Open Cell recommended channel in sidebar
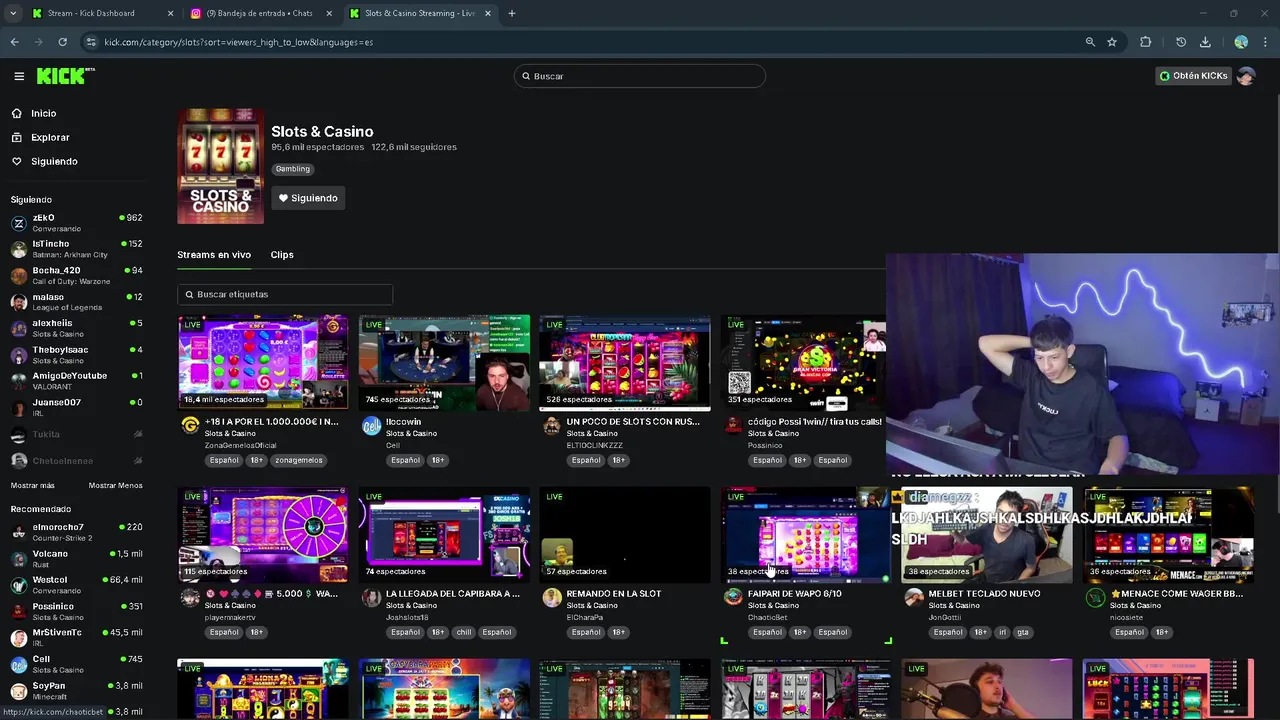The width and height of the screenshot is (1280, 720). 76,664
